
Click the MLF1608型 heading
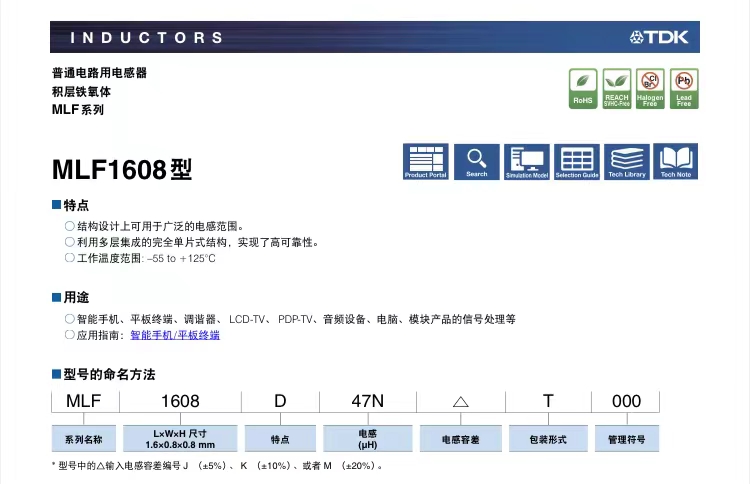pyautogui.click(x=121, y=169)
